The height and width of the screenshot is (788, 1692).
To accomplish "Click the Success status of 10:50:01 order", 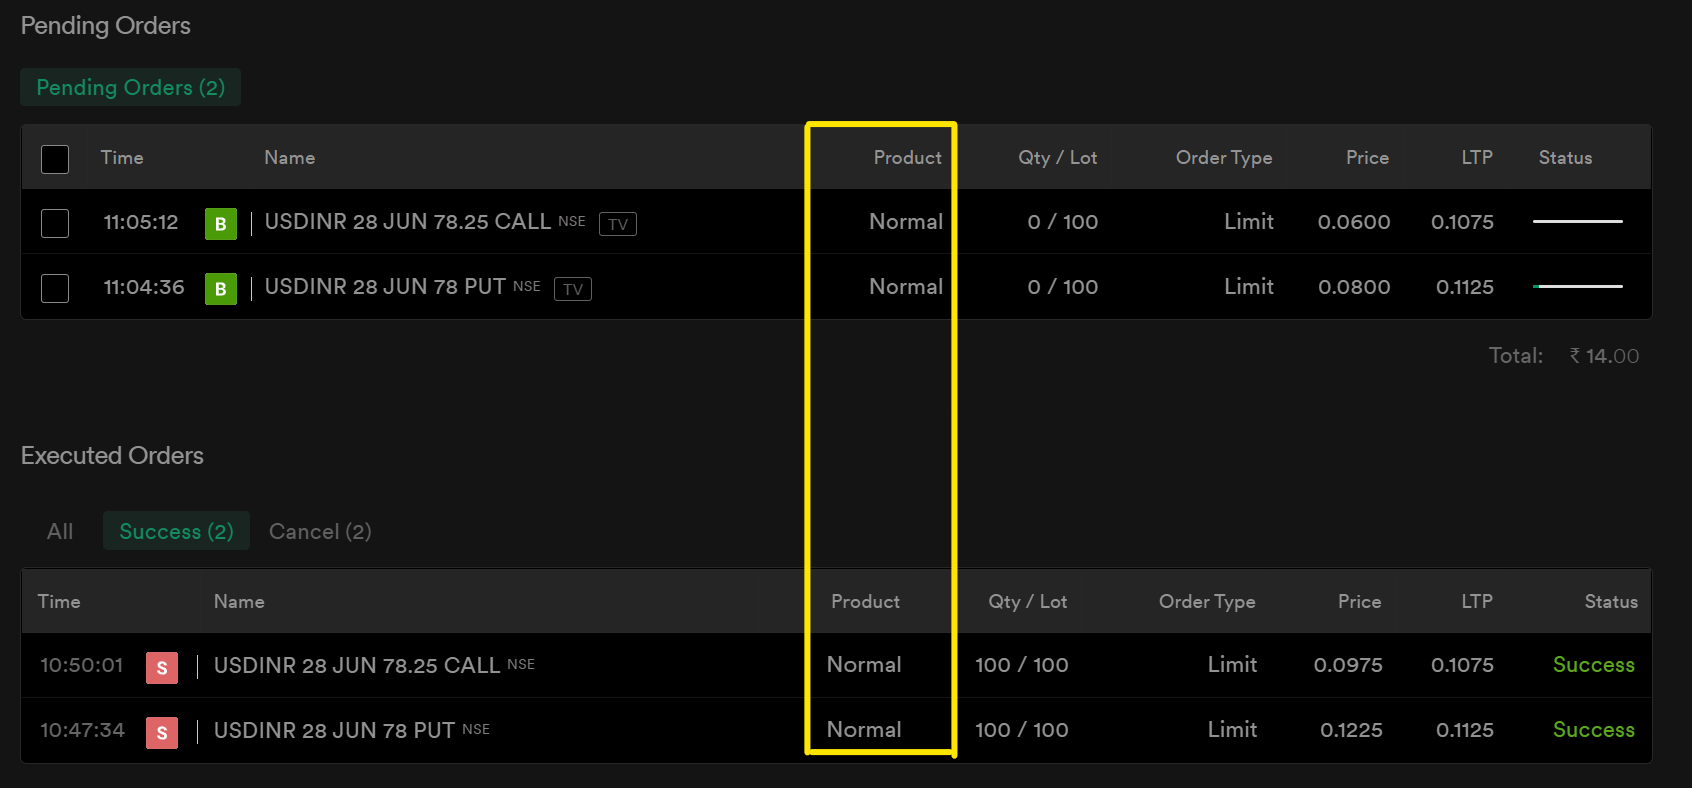I will [x=1594, y=665].
